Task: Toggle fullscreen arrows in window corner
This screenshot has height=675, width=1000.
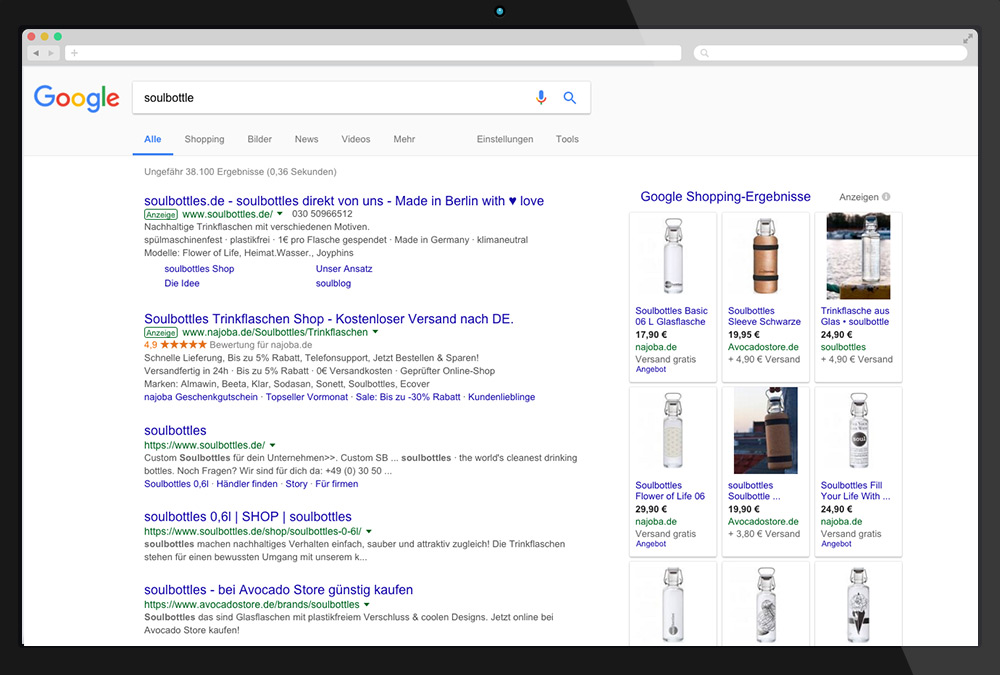Action: (x=967, y=38)
